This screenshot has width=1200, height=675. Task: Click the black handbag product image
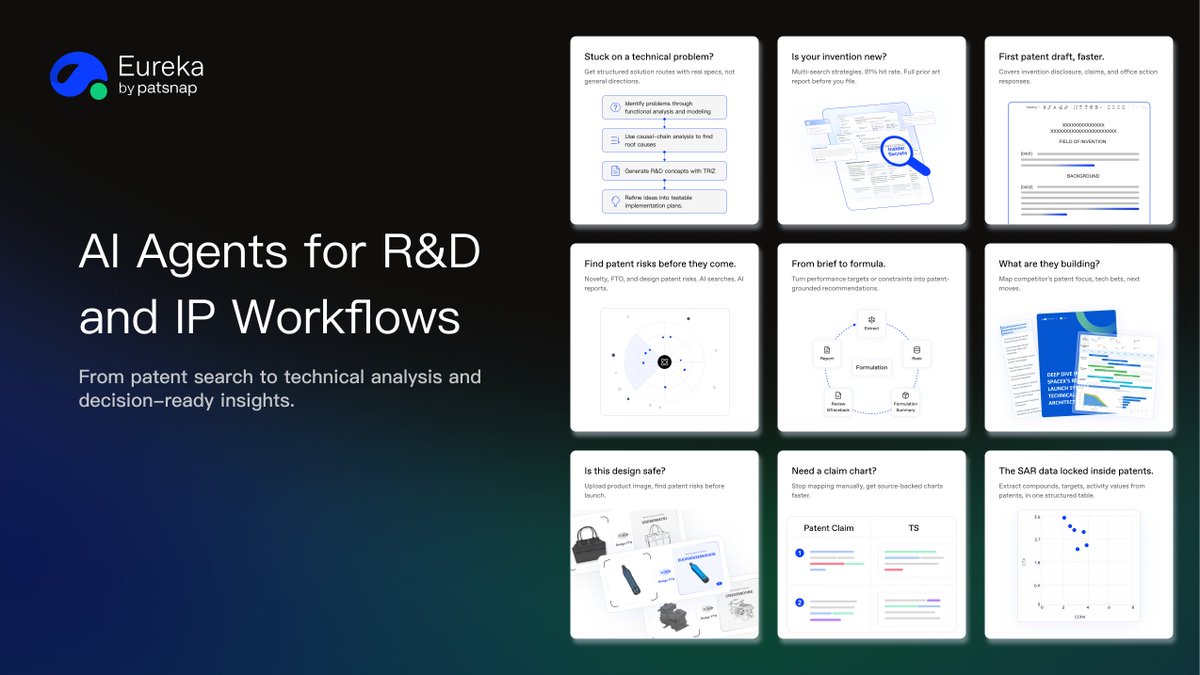pos(590,545)
